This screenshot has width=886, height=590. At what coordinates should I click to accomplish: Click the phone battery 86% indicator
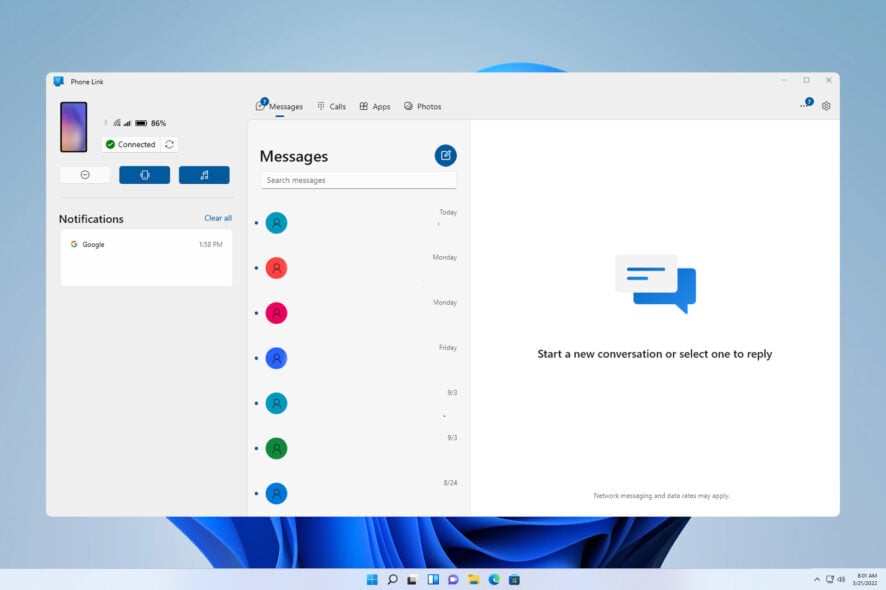[x=150, y=123]
